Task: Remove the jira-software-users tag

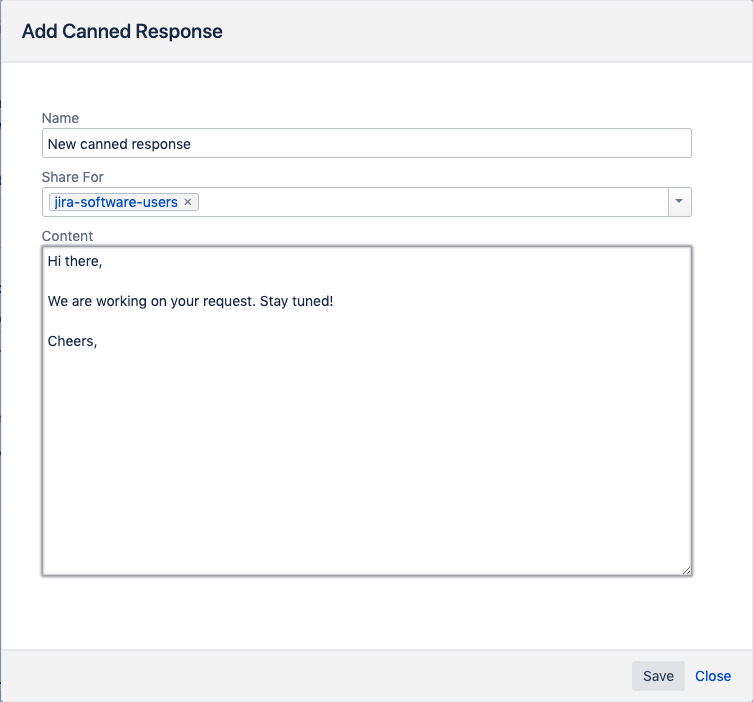Action: (x=187, y=202)
